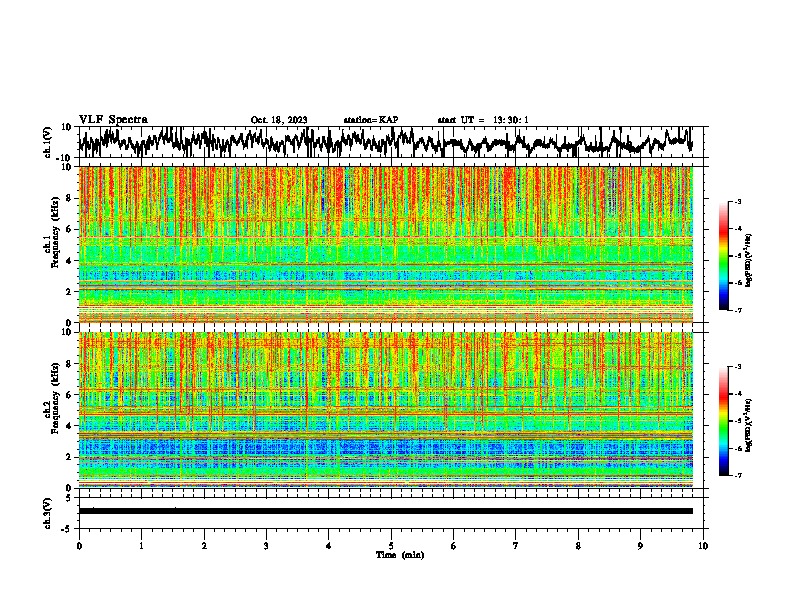The width and height of the screenshot is (792, 612).
Task: Click the color scale bar beside ch.2 spectrogram
Action: (724, 421)
